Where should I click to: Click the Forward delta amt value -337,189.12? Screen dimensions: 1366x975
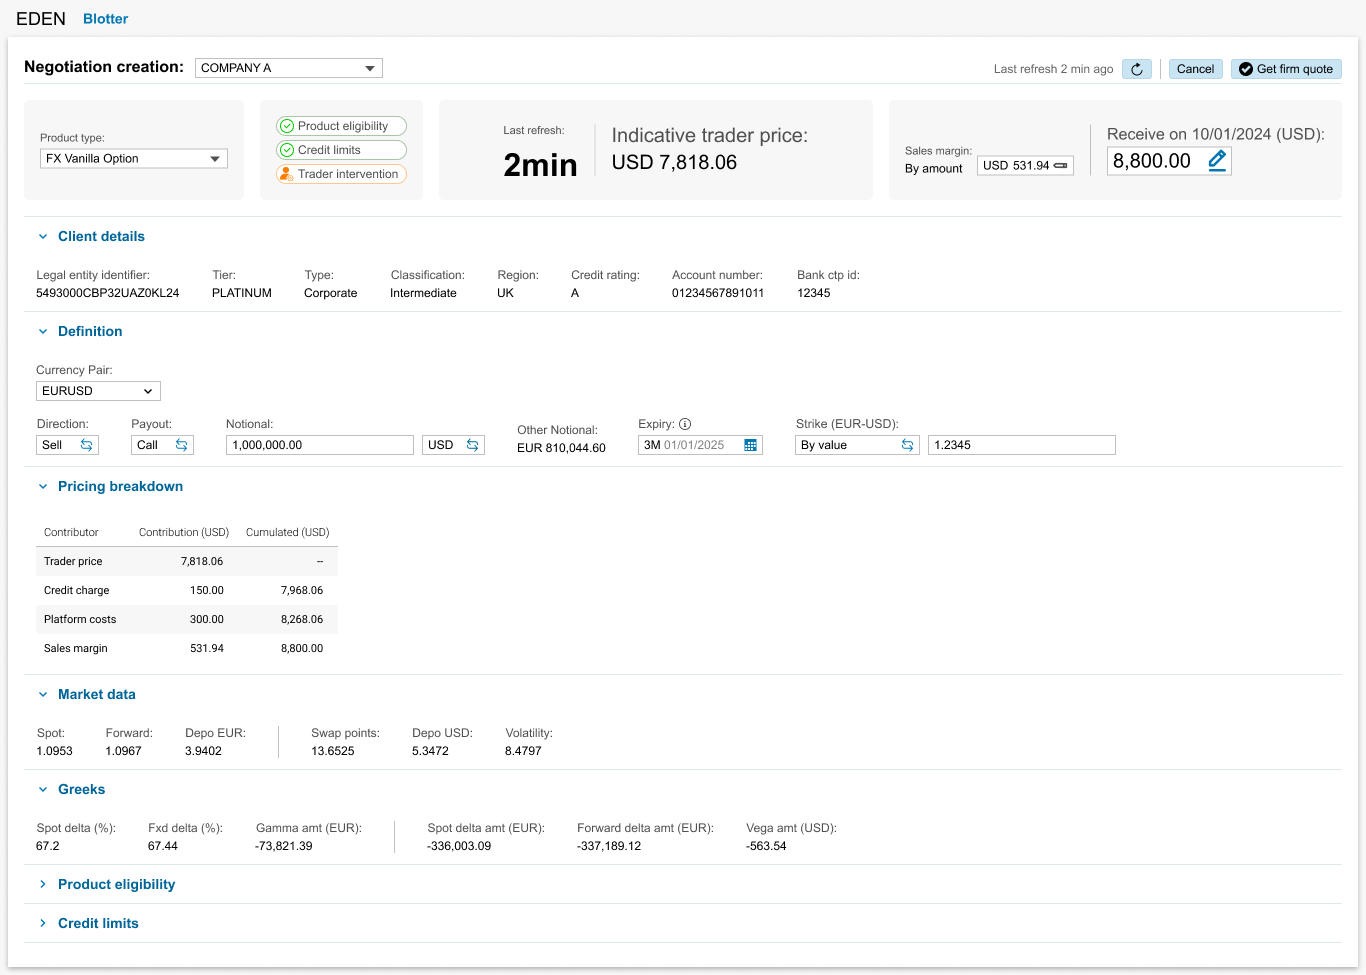pyautogui.click(x=609, y=846)
